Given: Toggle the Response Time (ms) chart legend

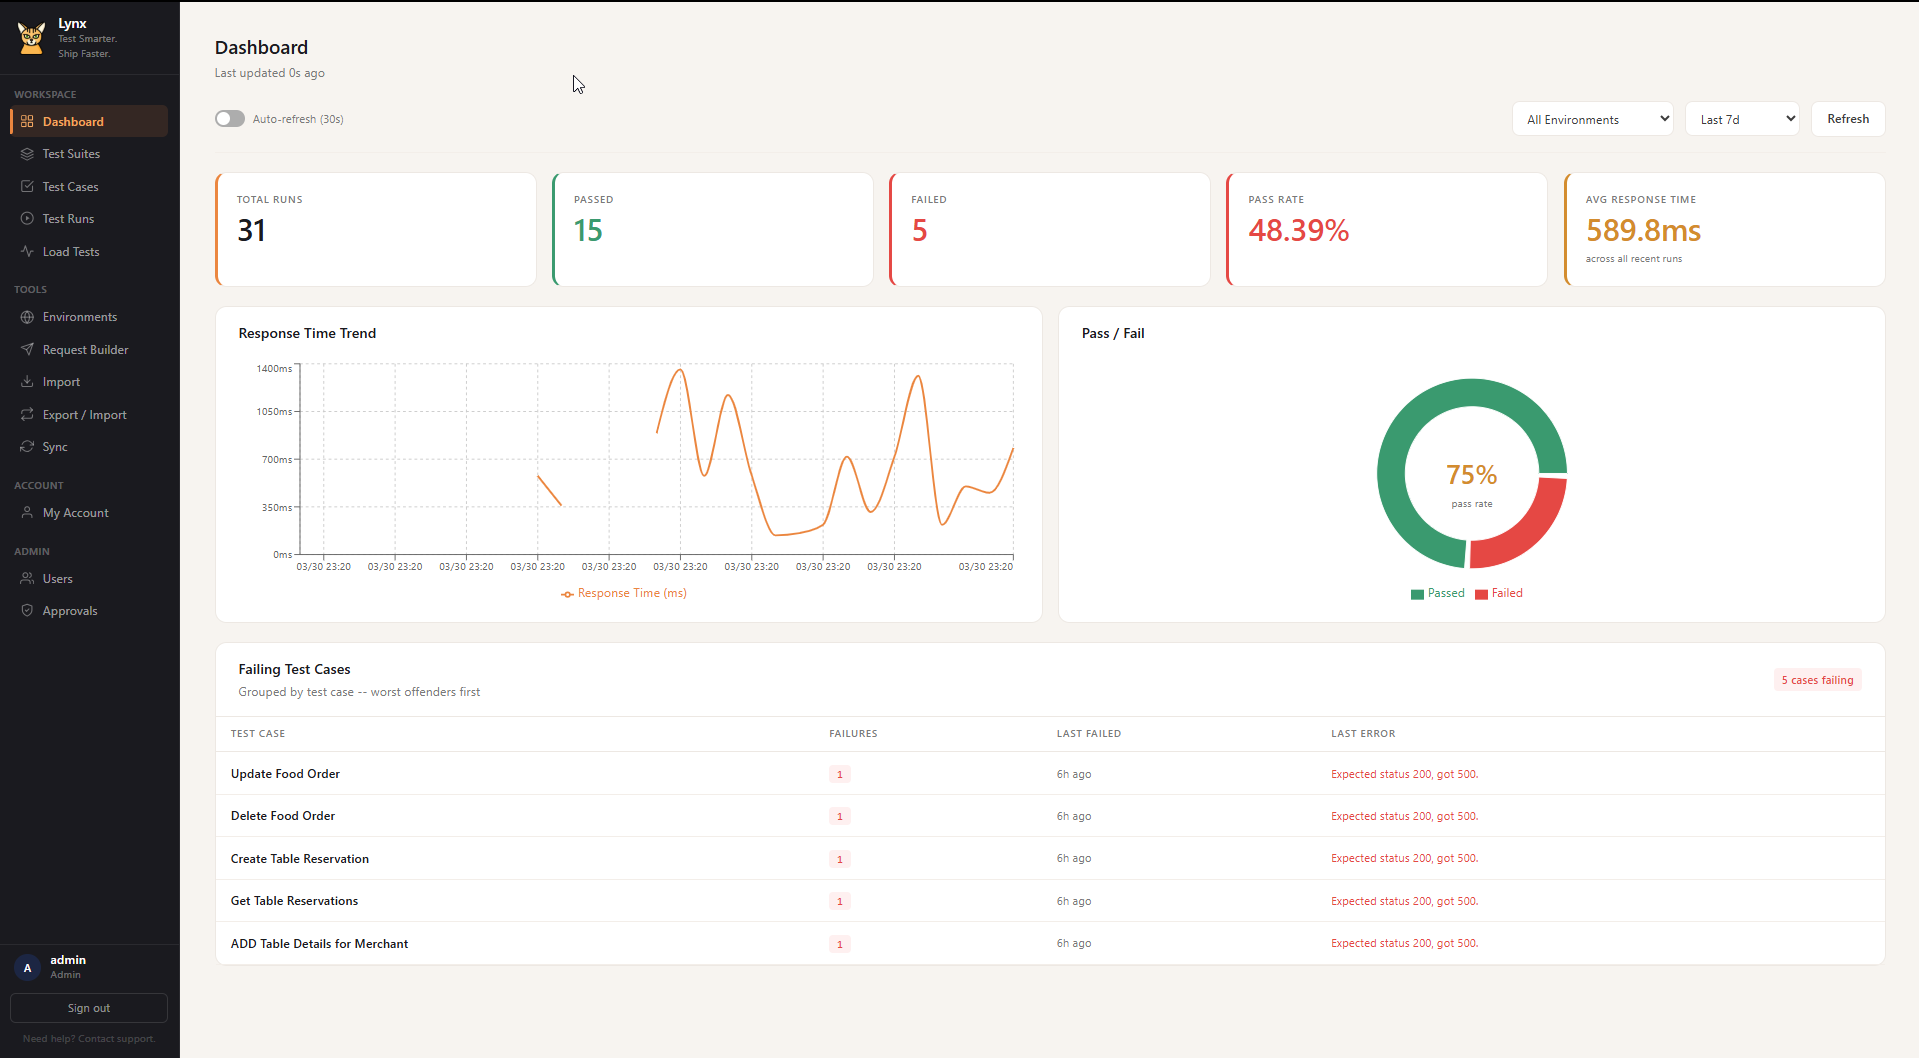Looking at the screenshot, I should [x=623, y=592].
